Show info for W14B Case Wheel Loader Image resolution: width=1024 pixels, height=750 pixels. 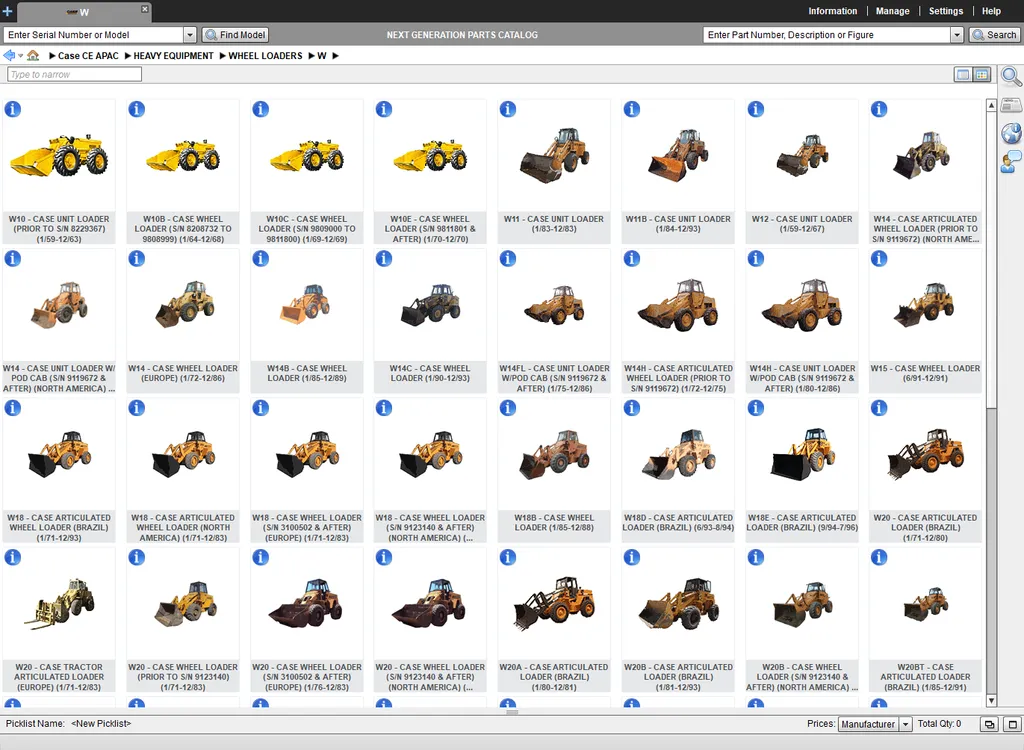(x=261, y=259)
